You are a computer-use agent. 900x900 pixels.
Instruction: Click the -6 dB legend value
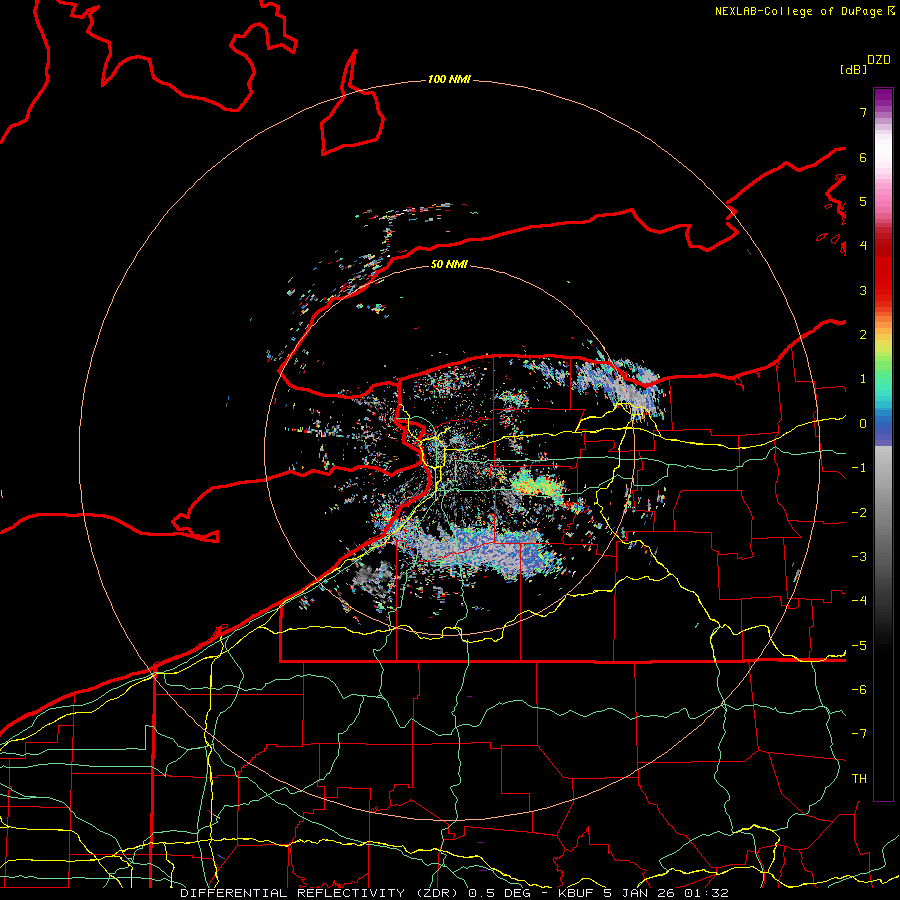click(859, 690)
